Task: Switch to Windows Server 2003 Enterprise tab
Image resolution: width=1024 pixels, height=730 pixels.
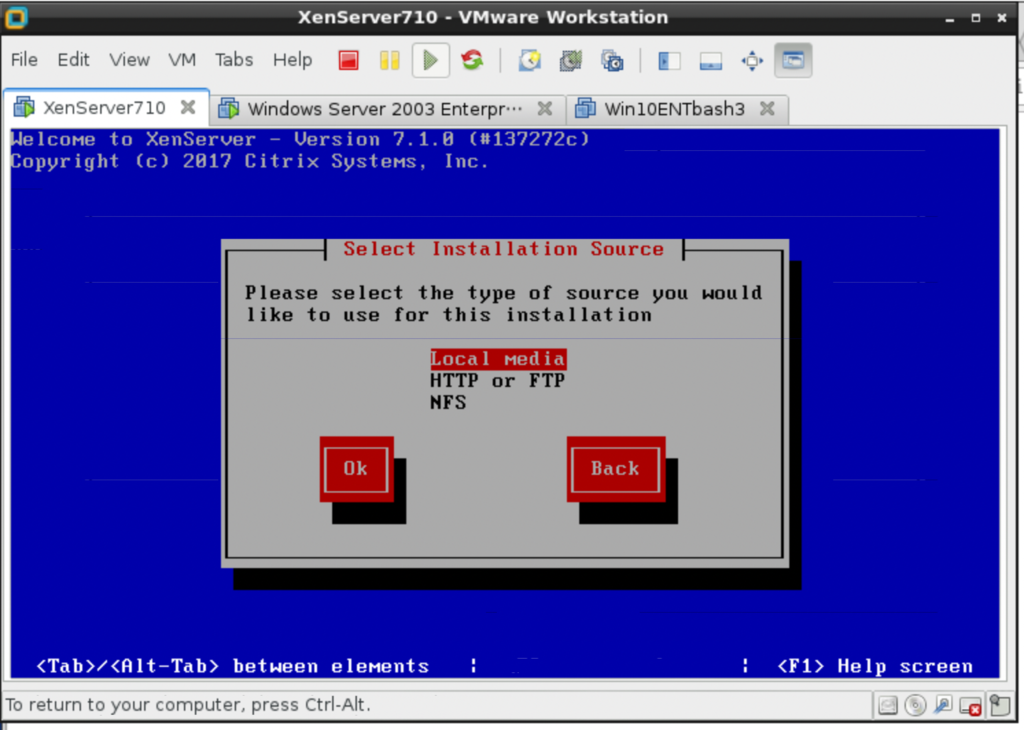Action: pyautogui.click(x=385, y=108)
